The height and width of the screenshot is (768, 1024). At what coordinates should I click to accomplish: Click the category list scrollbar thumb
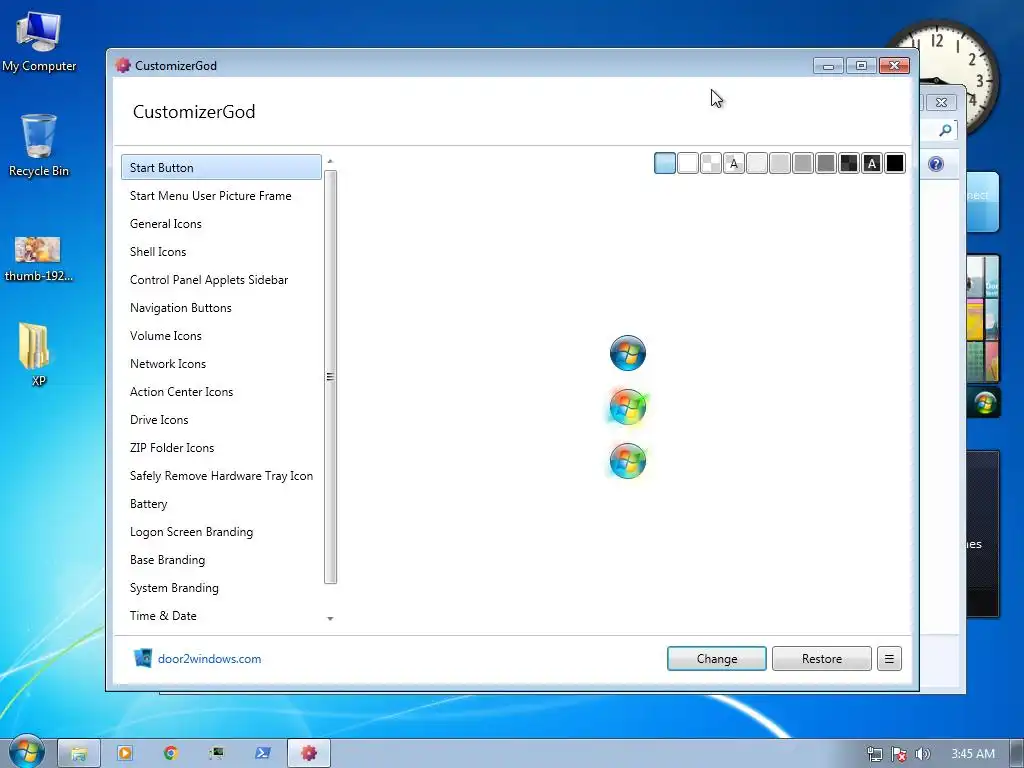tap(330, 377)
